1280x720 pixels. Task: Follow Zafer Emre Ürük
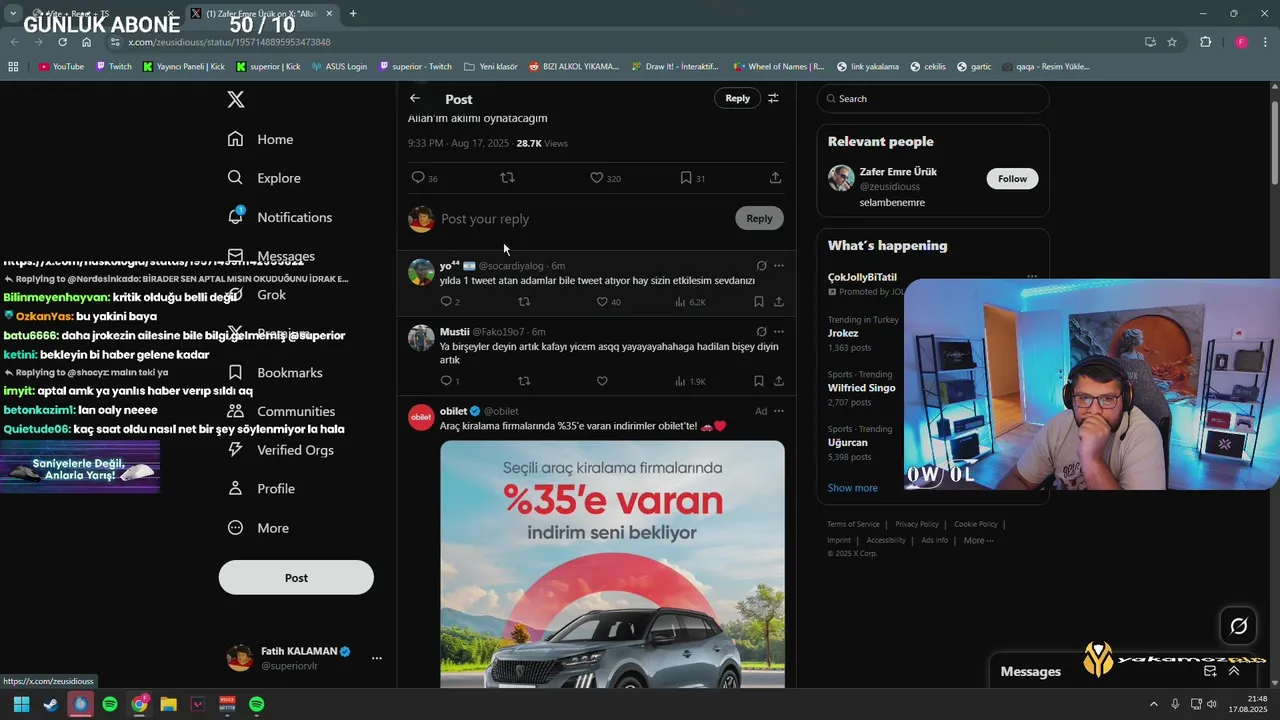tap(1012, 179)
